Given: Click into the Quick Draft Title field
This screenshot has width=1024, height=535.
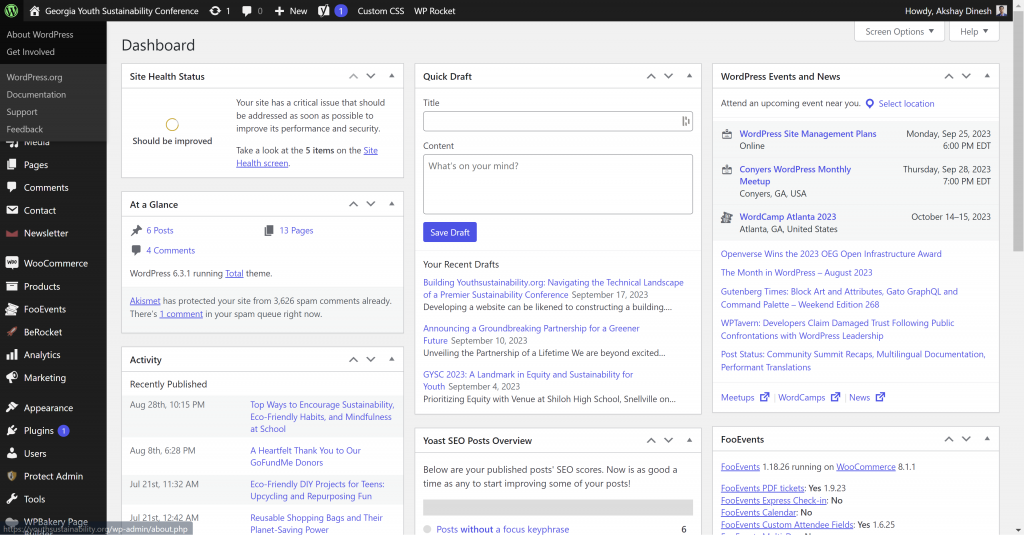Looking at the screenshot, I should (x=550, y=121).
